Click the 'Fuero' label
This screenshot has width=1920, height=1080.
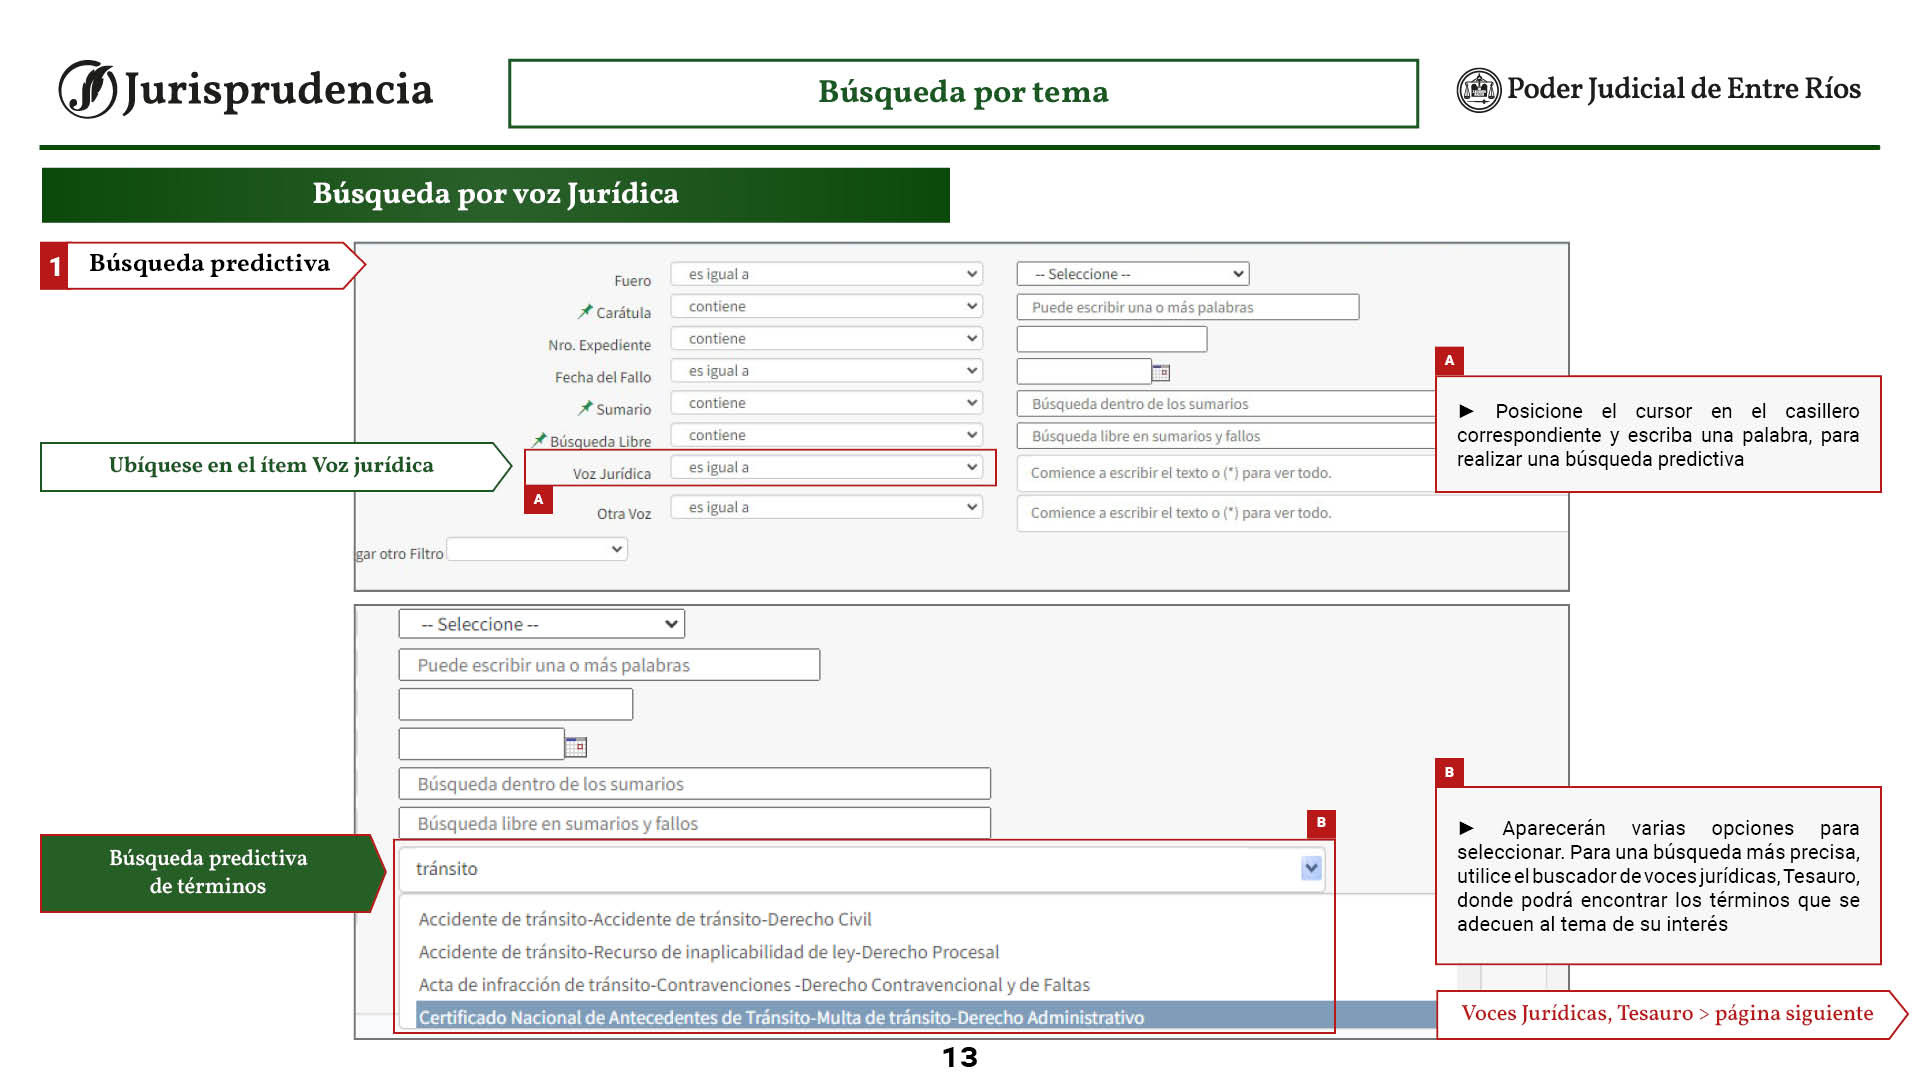point(632,280)
